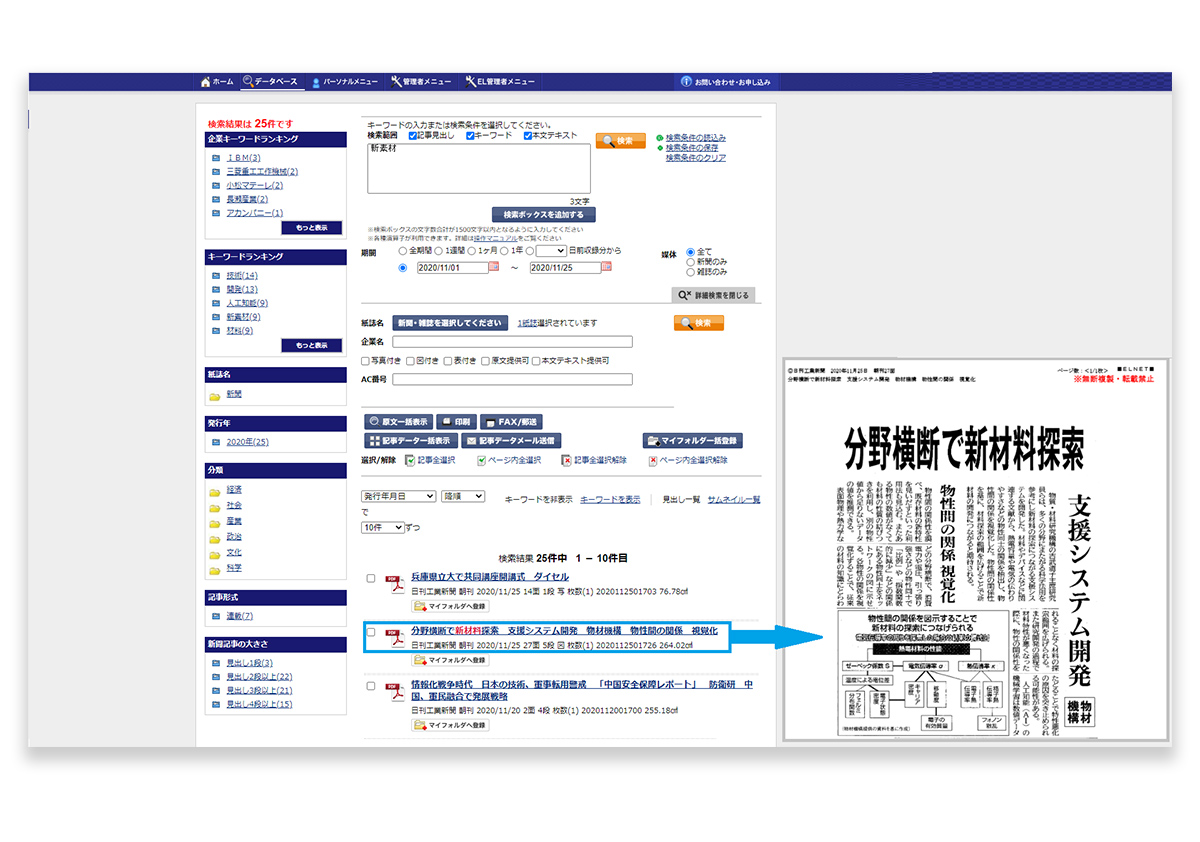Click ページ内全選択解除 red cross icon
Screen dimensions: 1200x842
pyautogui.click(x=653, y=460)
